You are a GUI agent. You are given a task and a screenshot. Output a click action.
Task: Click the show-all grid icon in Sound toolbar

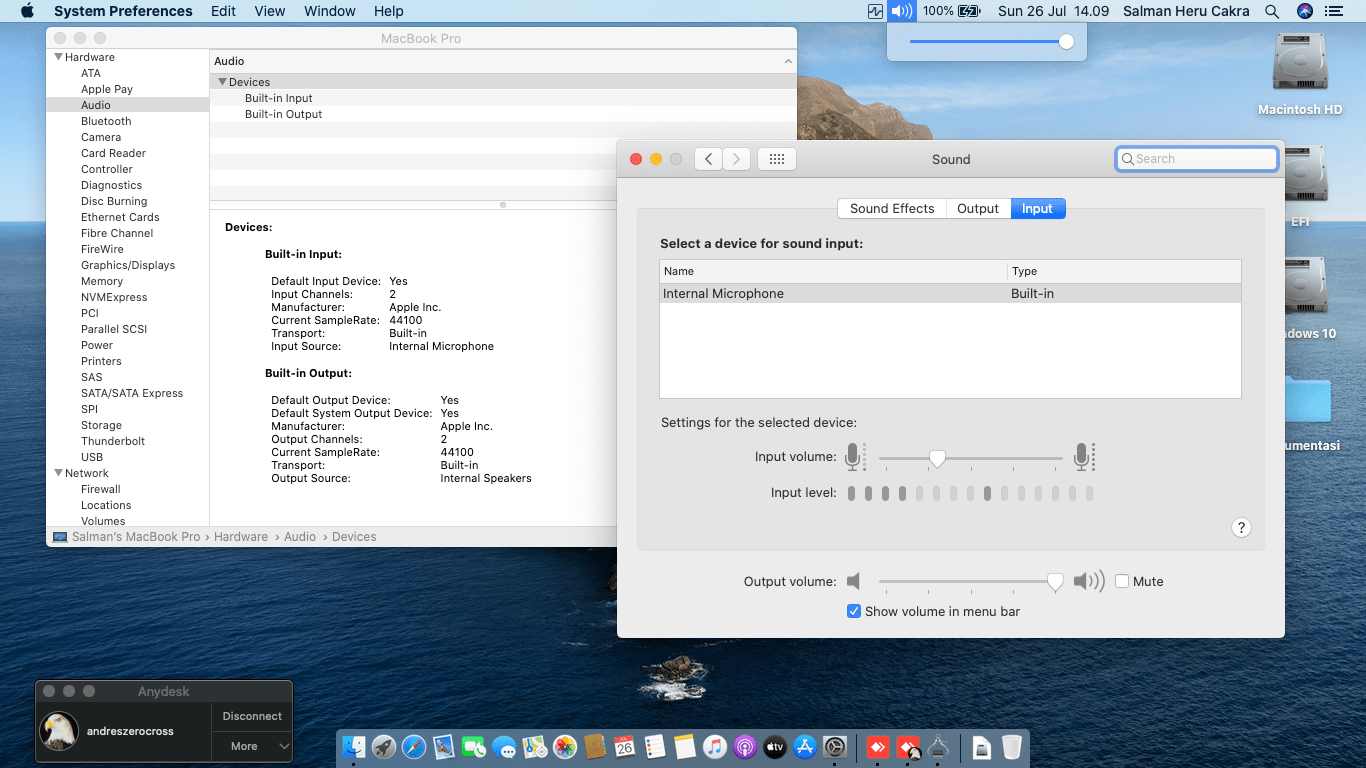(x=776, y=159)
